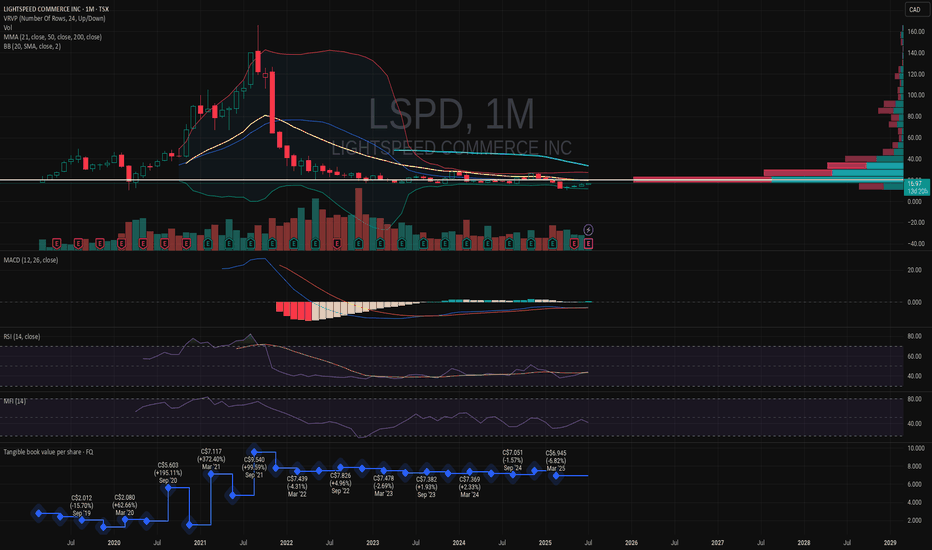Image resolution: width=932 pixels, height=550 pixels.
Task: Select the VRVP indicator legend
Action: [x=54, y=18]
